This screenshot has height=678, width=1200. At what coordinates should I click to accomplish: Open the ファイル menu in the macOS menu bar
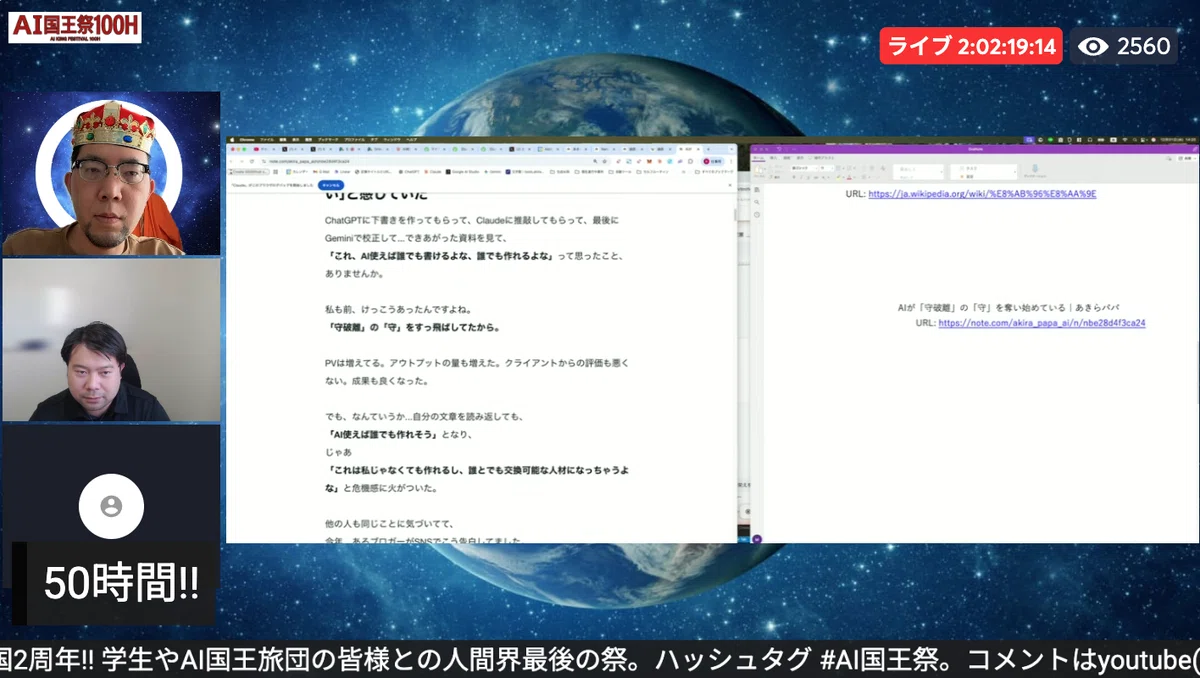coord(266,139)
